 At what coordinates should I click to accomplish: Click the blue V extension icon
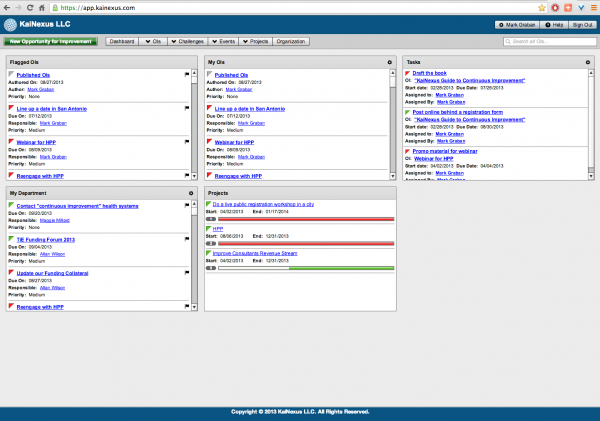click(581, 8)
